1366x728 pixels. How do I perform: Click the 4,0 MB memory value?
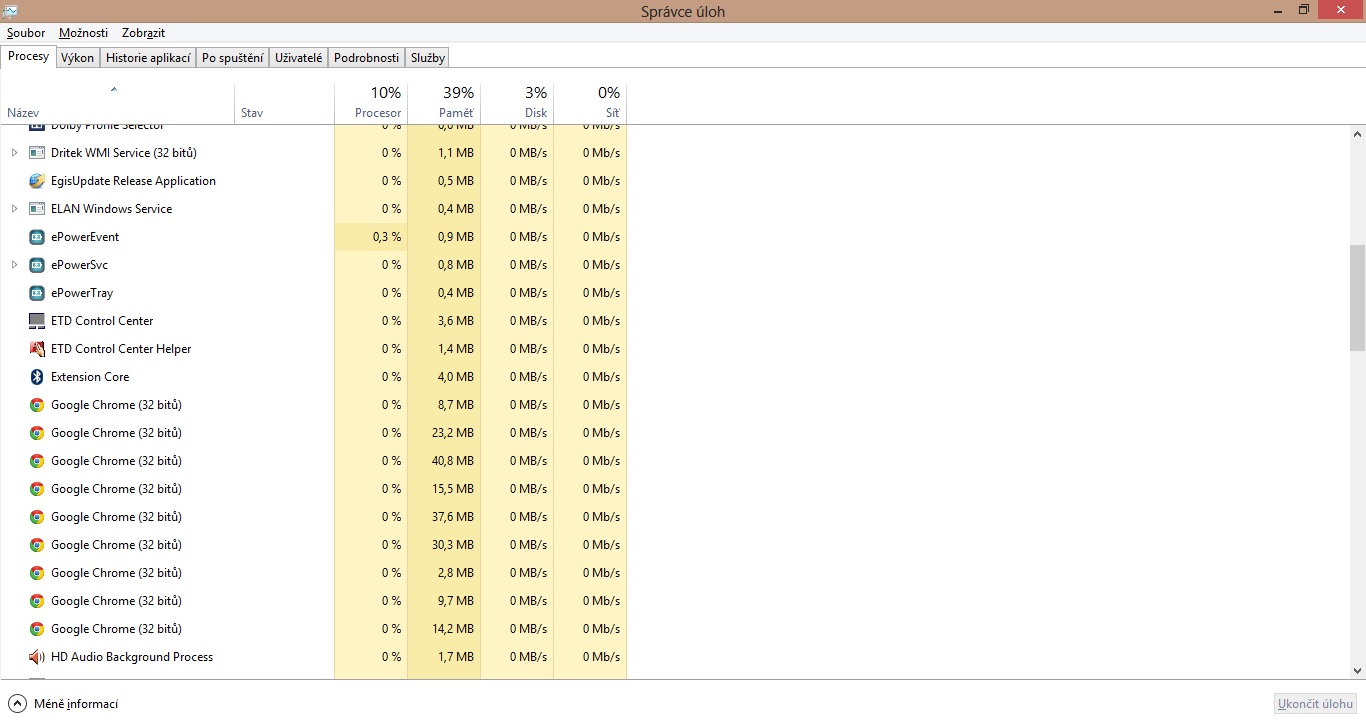click(456, 377)
